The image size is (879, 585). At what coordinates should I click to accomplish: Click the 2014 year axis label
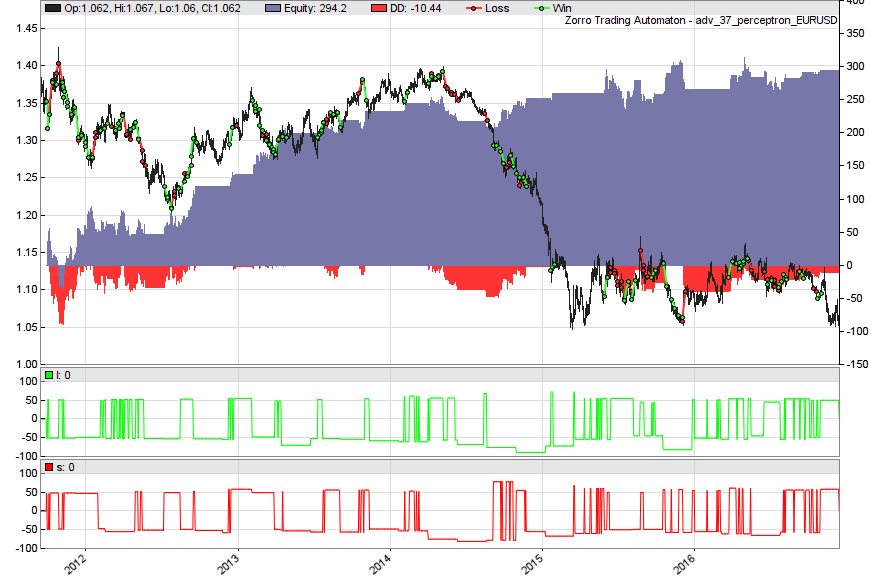click(x=381, y=563)
